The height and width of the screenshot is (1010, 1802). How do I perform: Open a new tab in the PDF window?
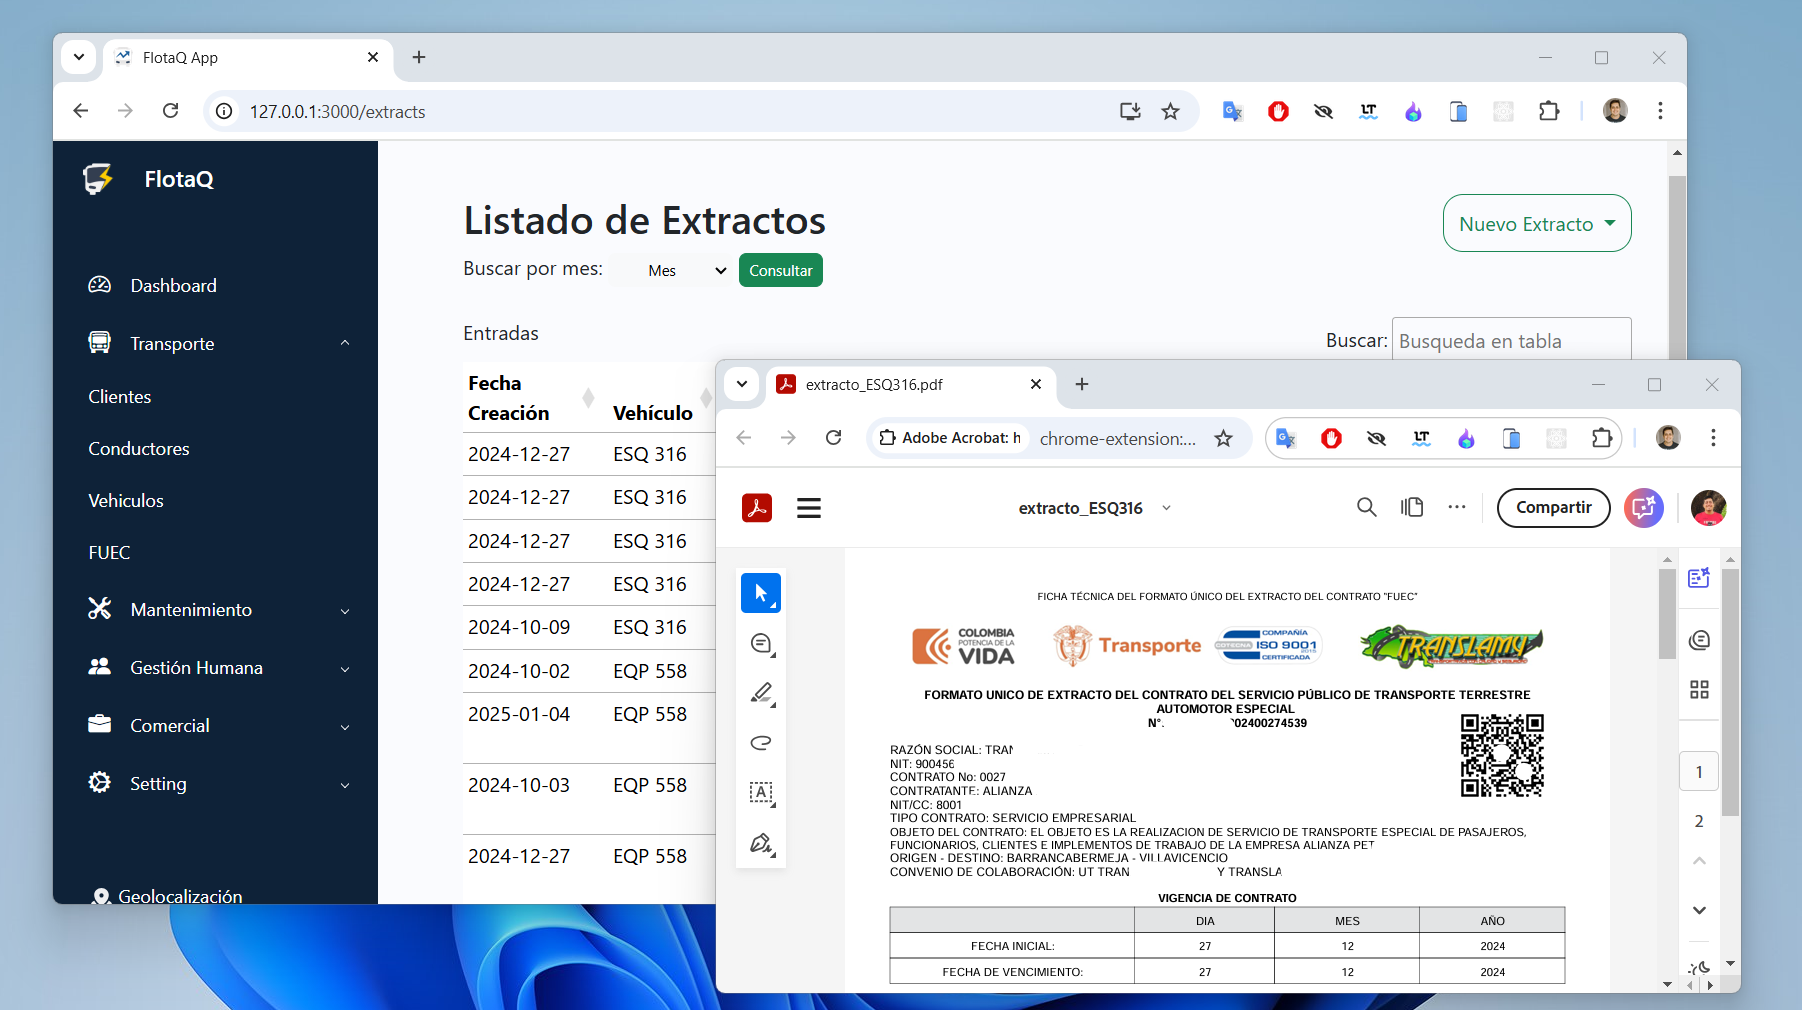click(1082, 384)
